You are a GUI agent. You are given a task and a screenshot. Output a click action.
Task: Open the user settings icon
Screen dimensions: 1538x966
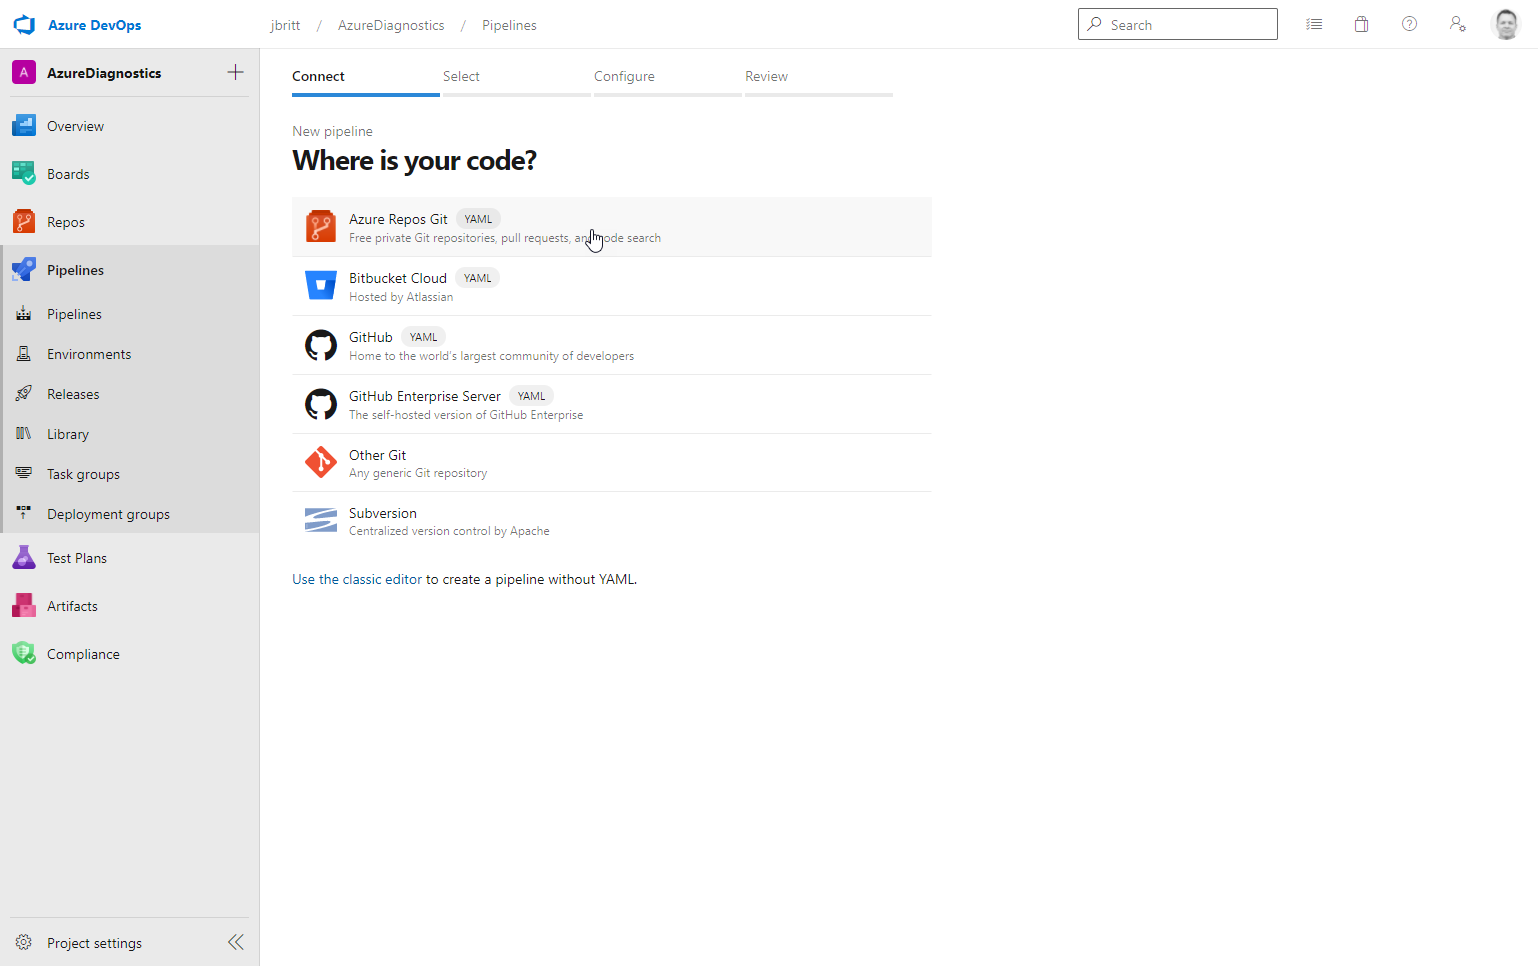(x=1458, y=24)
